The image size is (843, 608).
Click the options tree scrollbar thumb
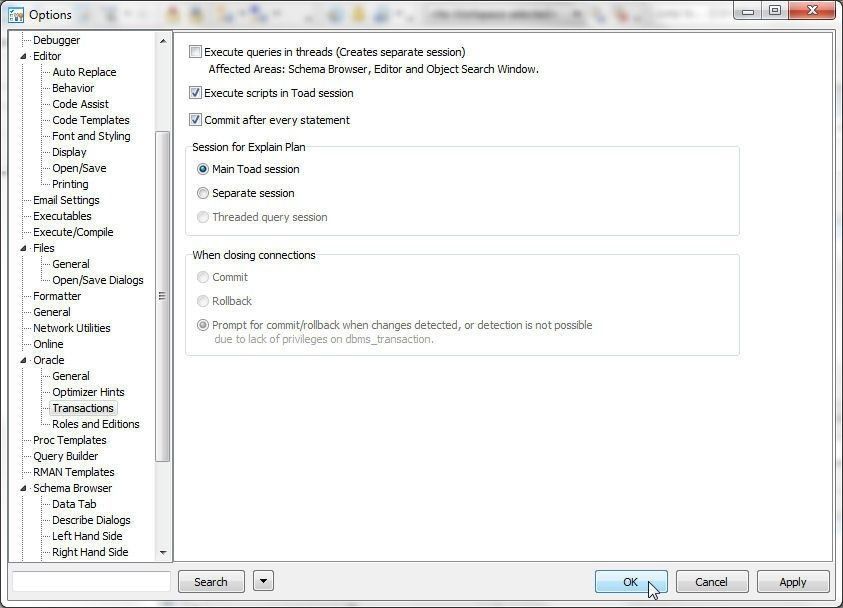coord(162,296)
